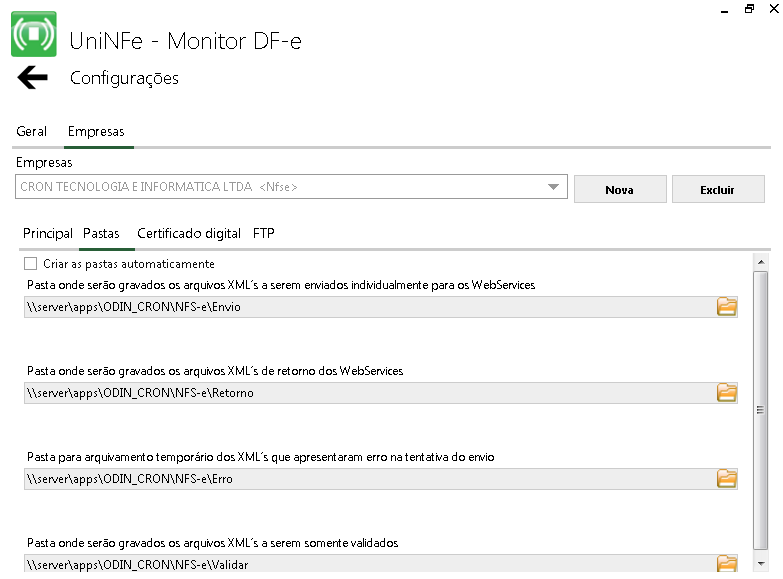This screenshot has width=783, height=579.
Task: Click the UniNFe - Monitor DF-e title
Action: point(185,41)
